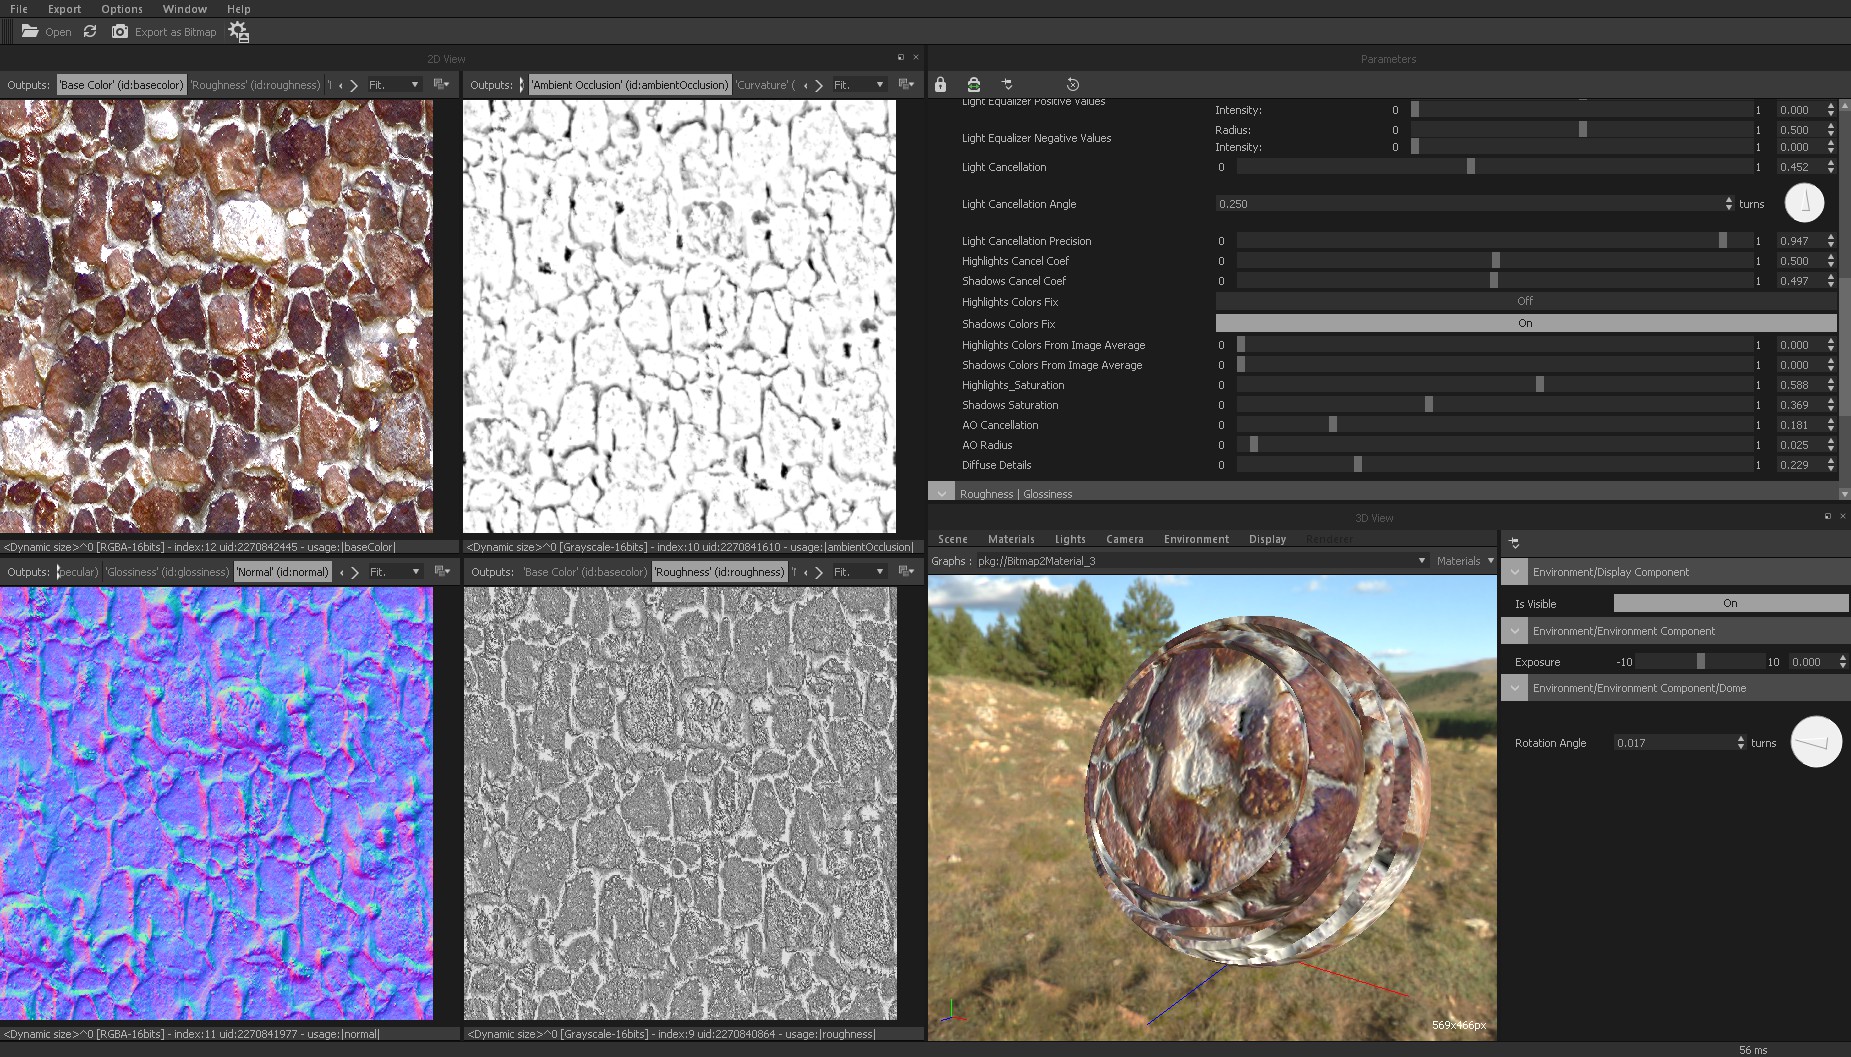Open the Camera menu in 3D View
This screenshot has height=1057, width=1851.
click(x=1125, y=539)
